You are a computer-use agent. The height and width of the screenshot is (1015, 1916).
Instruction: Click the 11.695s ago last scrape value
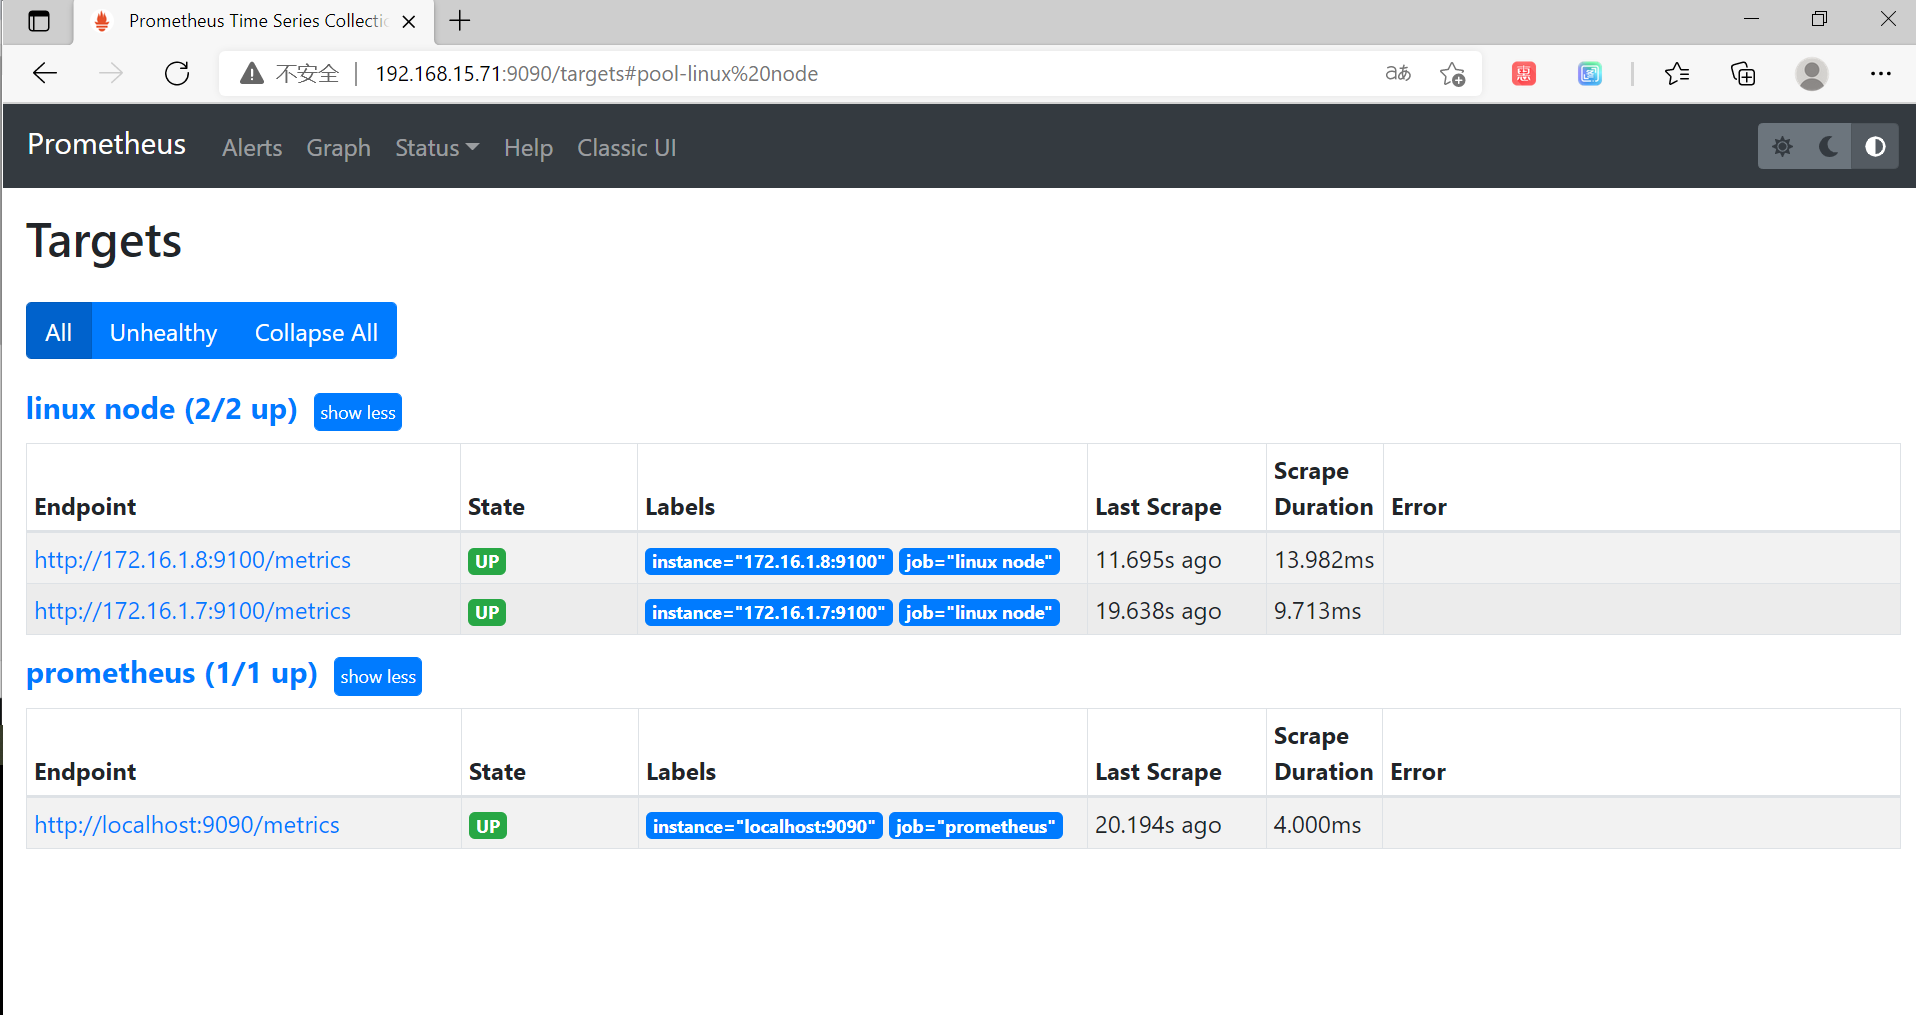point(1158,560)
